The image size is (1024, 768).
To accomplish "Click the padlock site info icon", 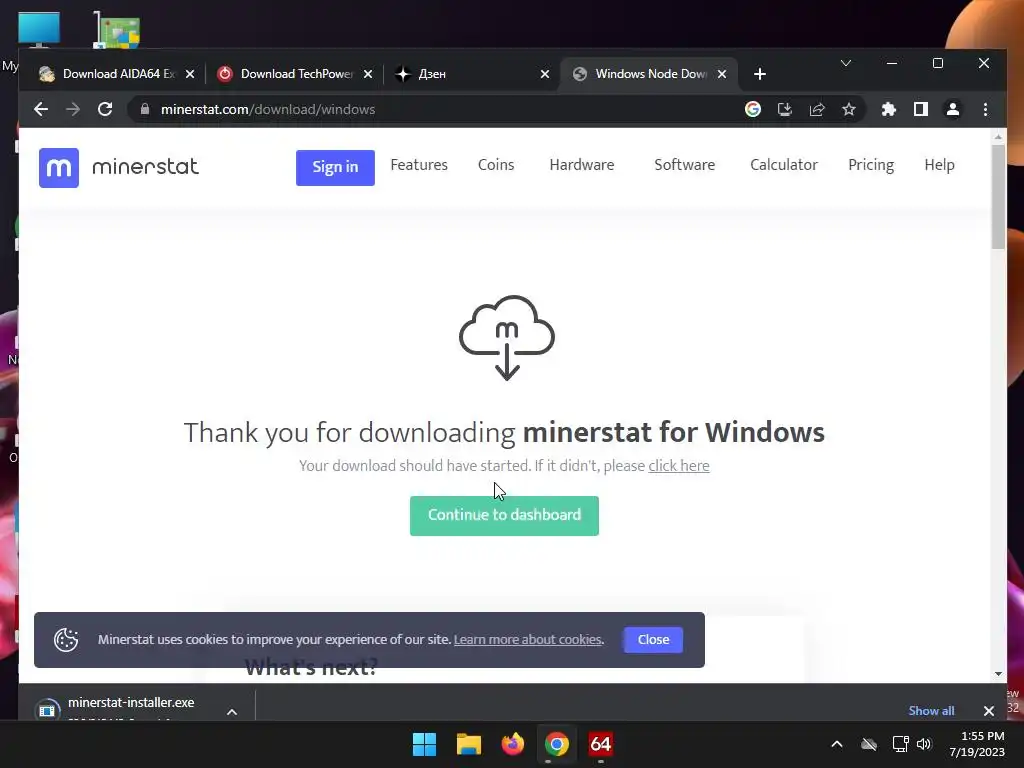I will tap(145, 109).
